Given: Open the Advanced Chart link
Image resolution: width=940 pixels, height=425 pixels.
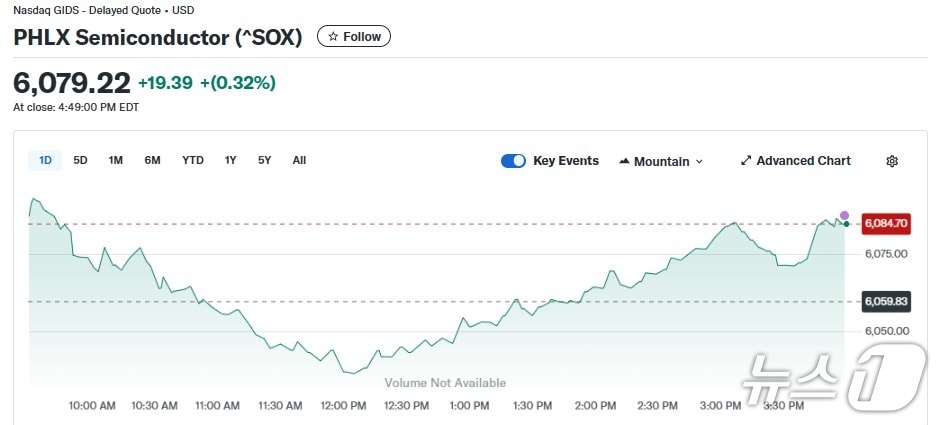Looking at the screenshot, I should coord(803,161).
